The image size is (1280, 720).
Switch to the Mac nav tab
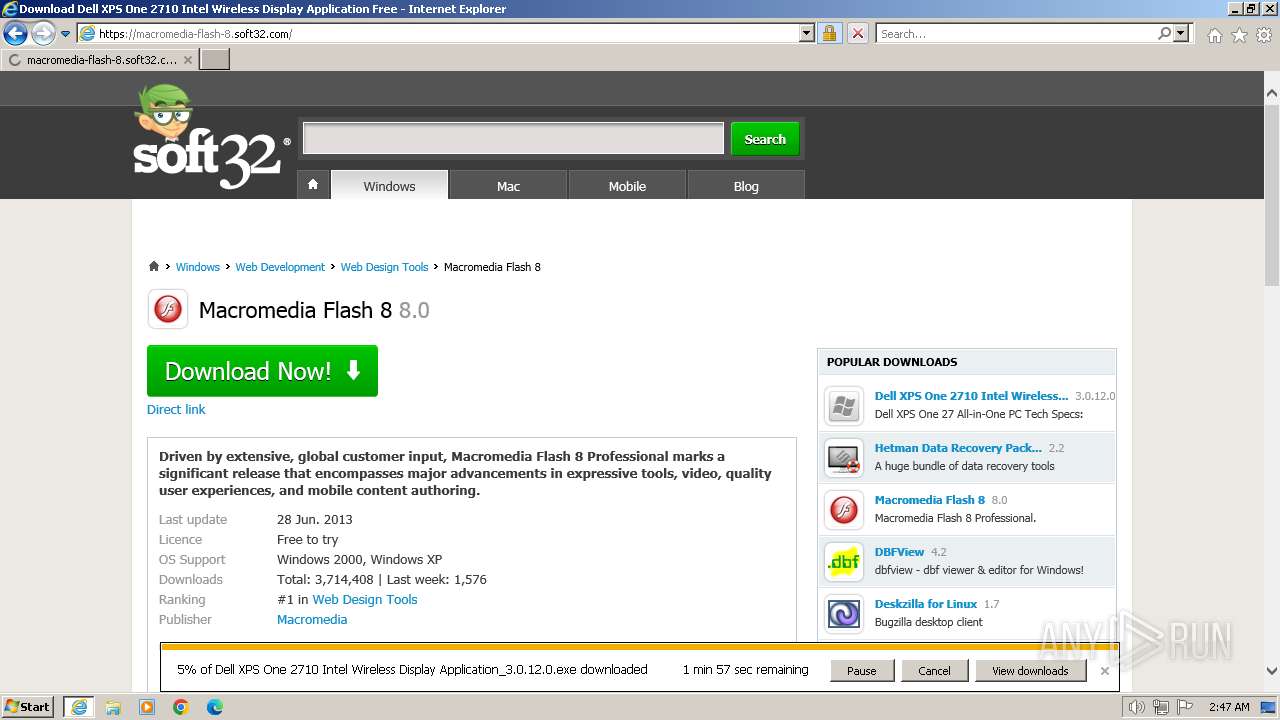coord(508,185)
